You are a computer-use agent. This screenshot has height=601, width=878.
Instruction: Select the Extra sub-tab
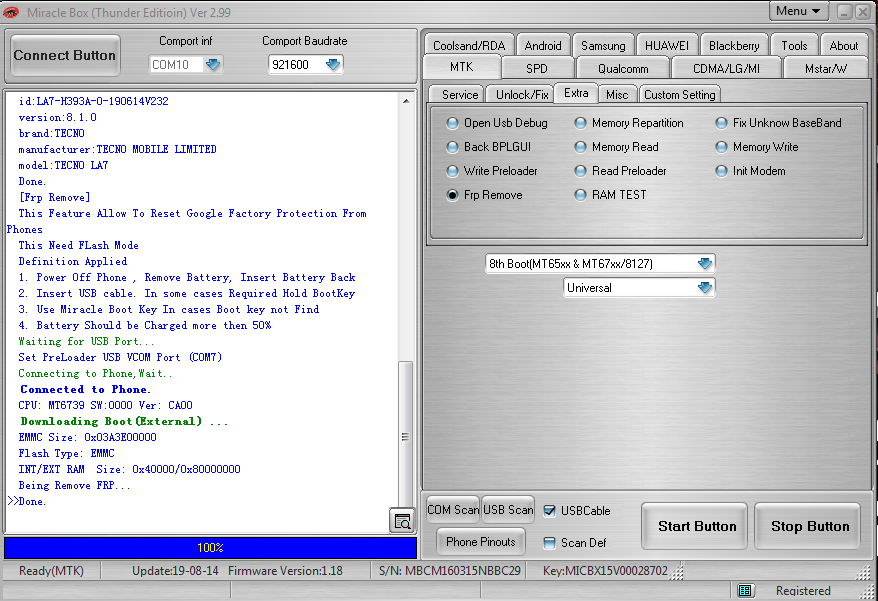576,93
